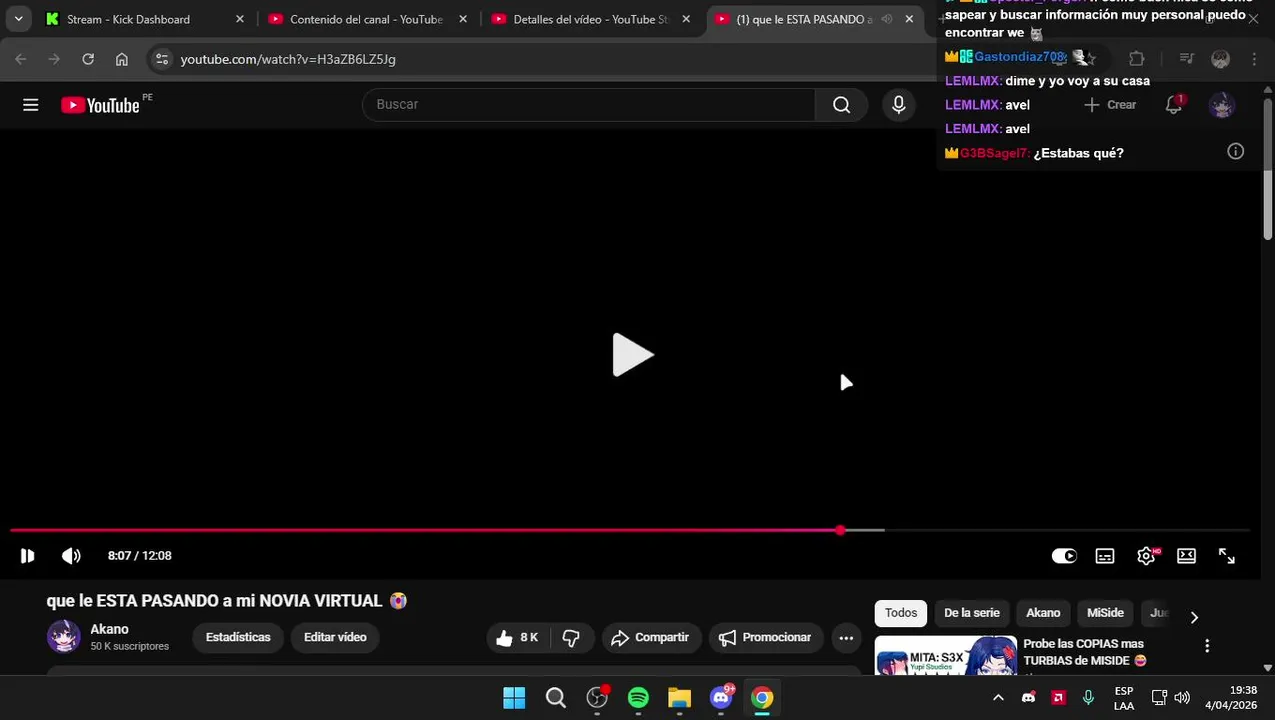
Task: Close the Kick Dashboard tab
Action: (239, 19)
